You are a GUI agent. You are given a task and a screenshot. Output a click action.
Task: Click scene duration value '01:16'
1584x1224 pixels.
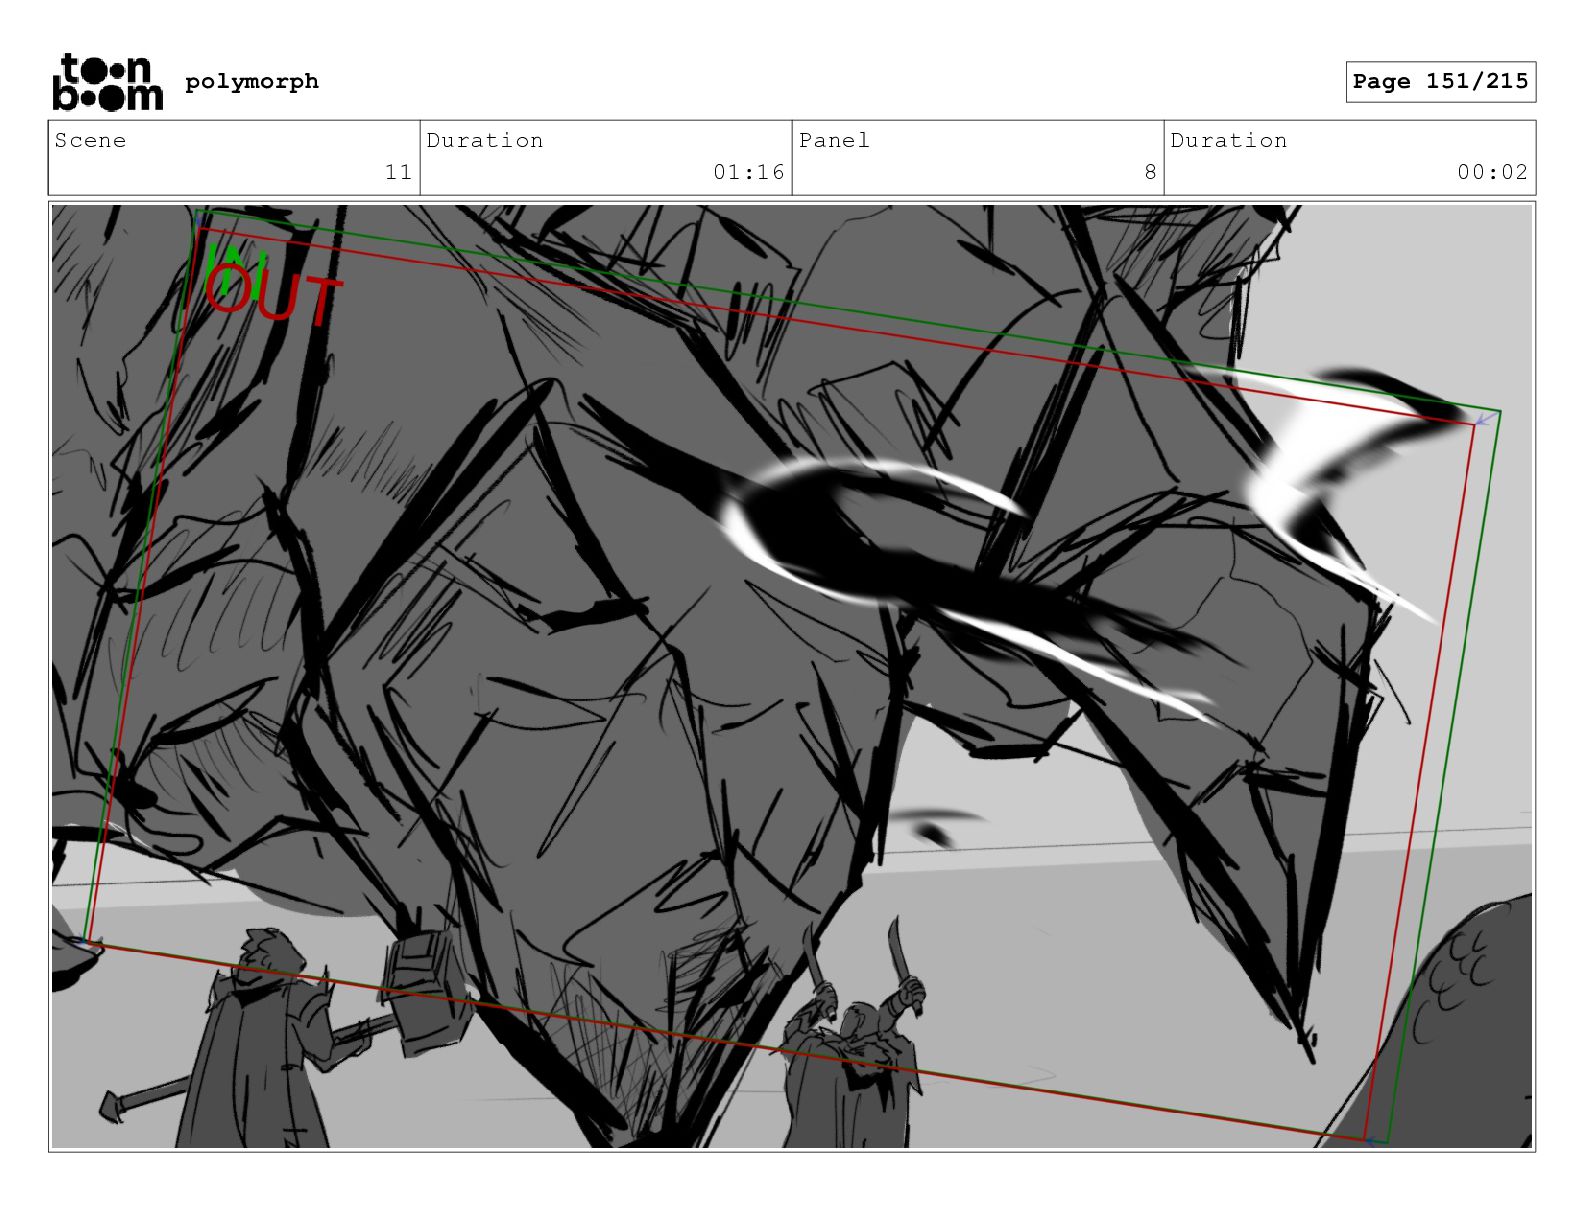point(749,172)
